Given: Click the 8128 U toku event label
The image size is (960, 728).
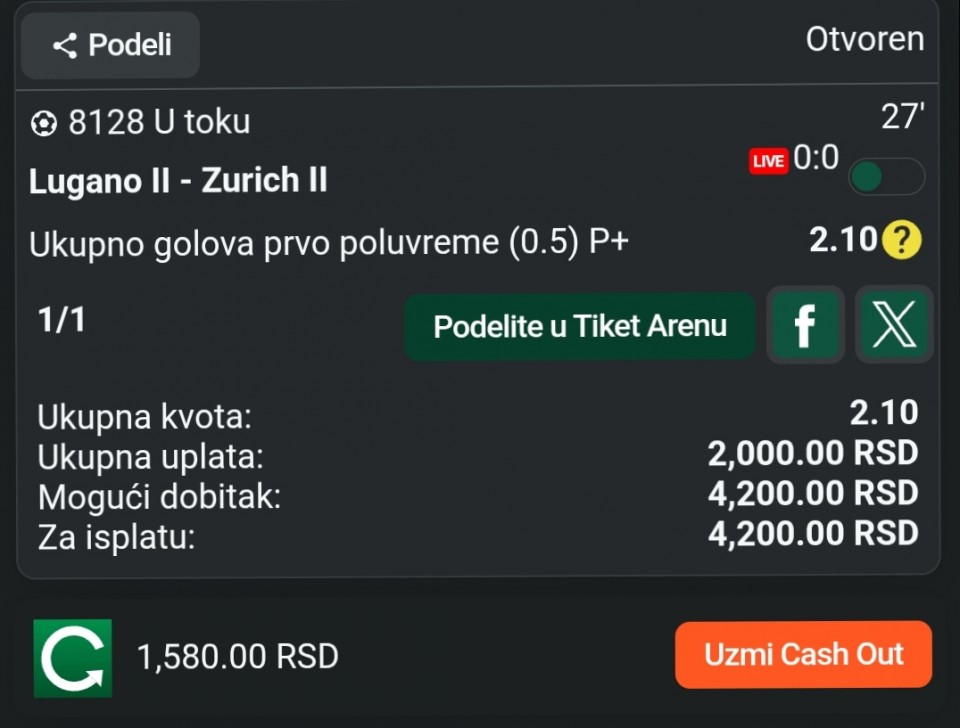Looking at the screenshot, I should tap(159, 122).
